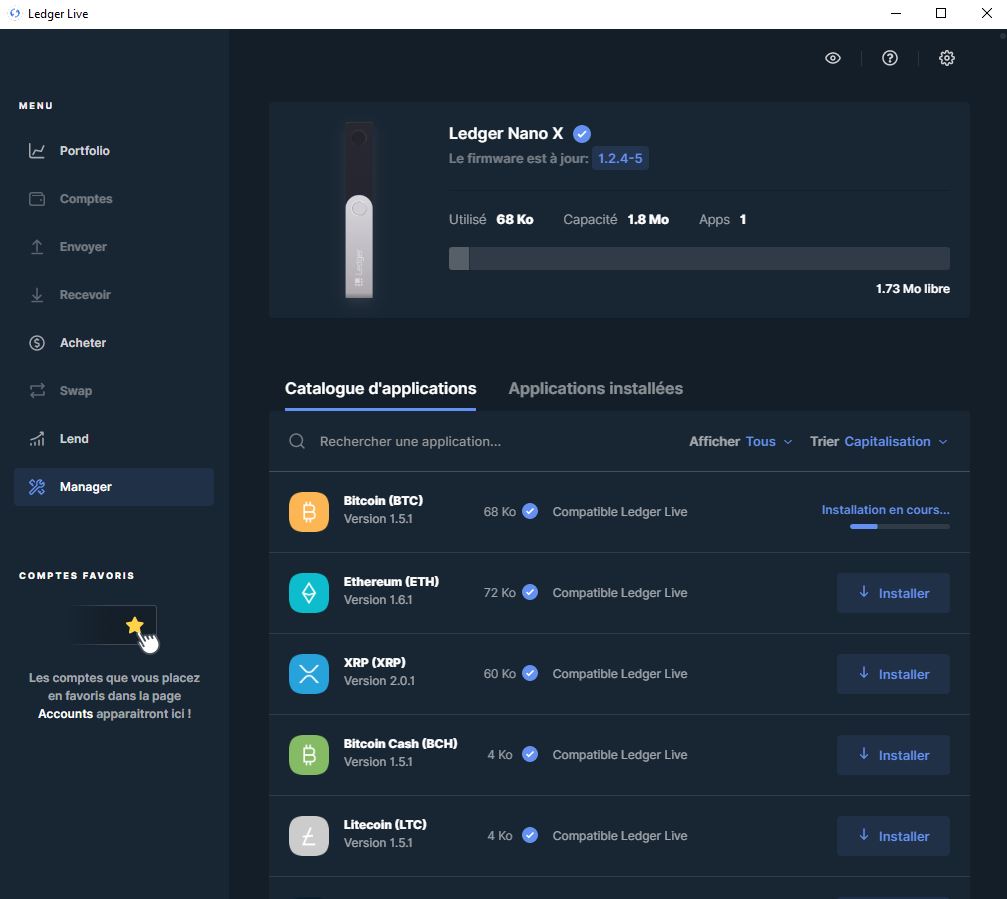Click the verified badge next to Ledger Nano X
Image resolution: width=1007 pixels, height=899 pixels.
tap(581, 134)
